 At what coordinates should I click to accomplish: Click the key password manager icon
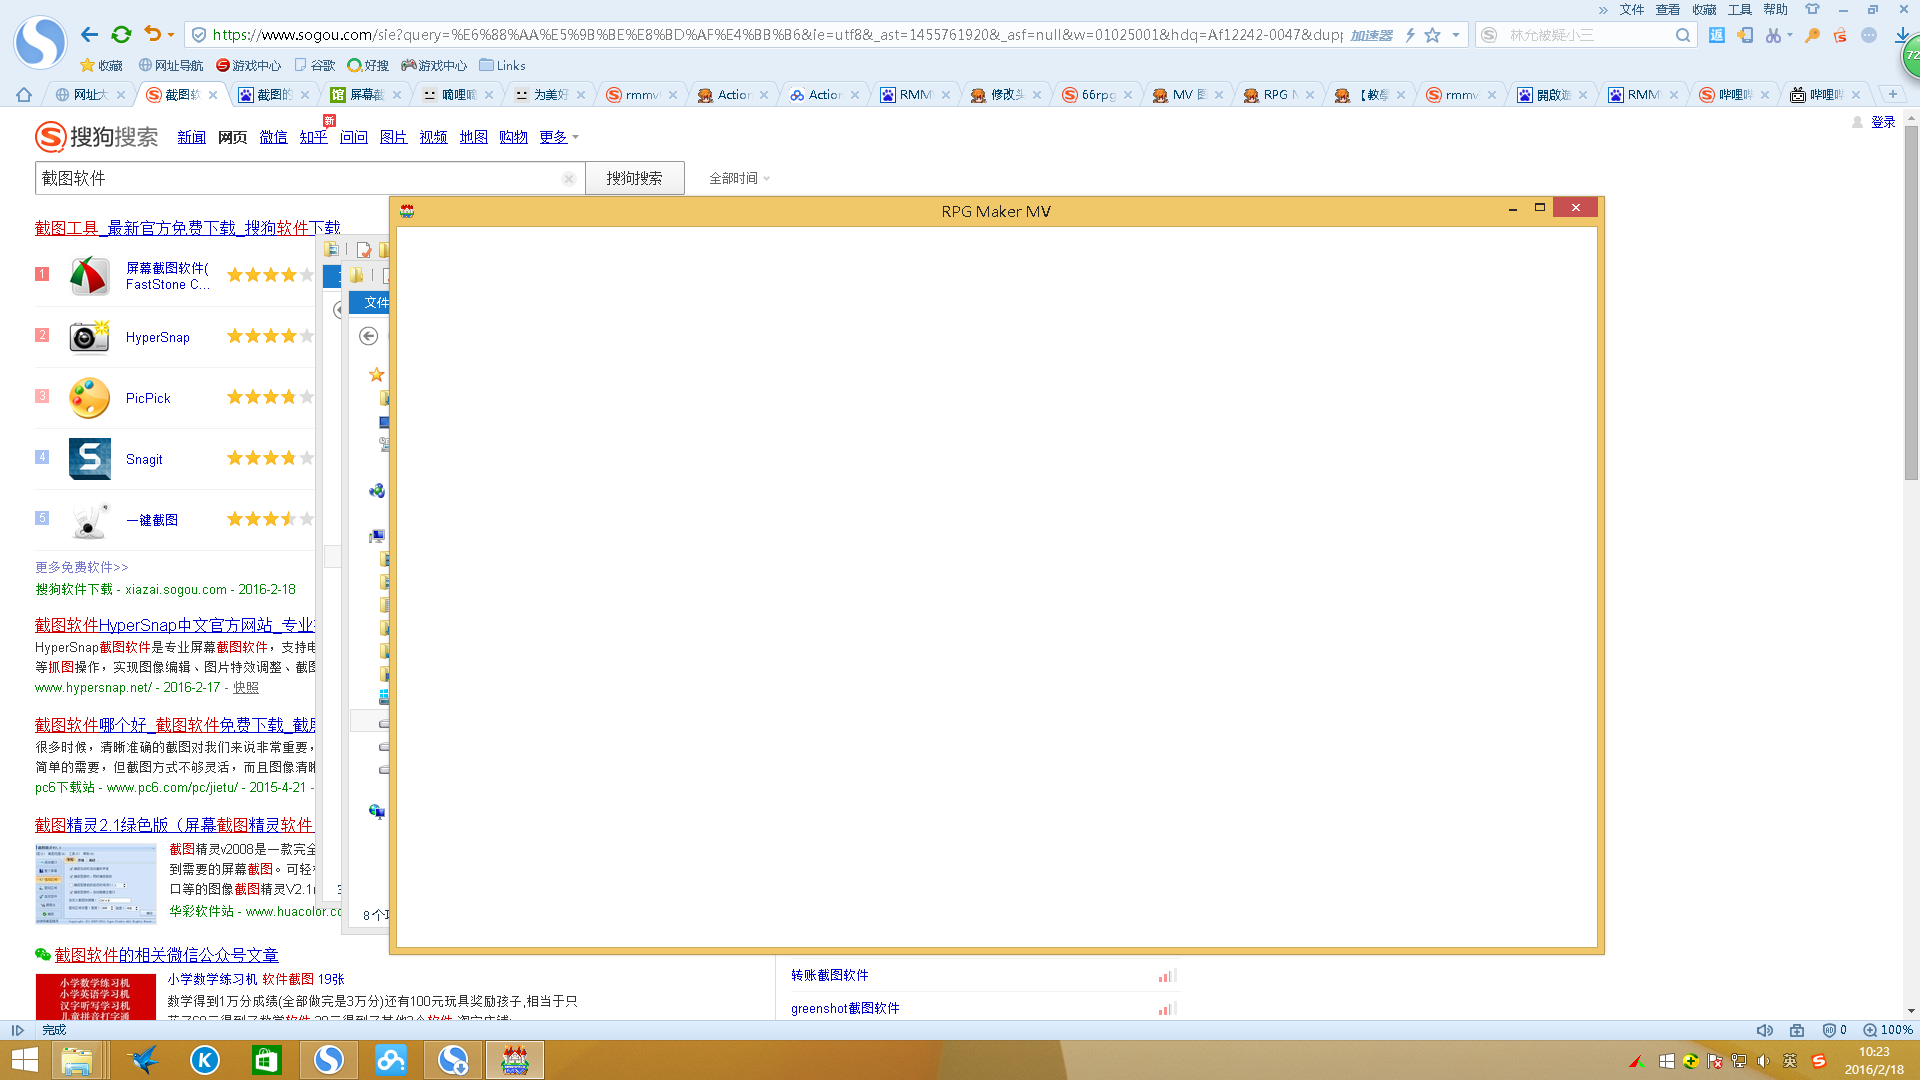coord(1812,35)
